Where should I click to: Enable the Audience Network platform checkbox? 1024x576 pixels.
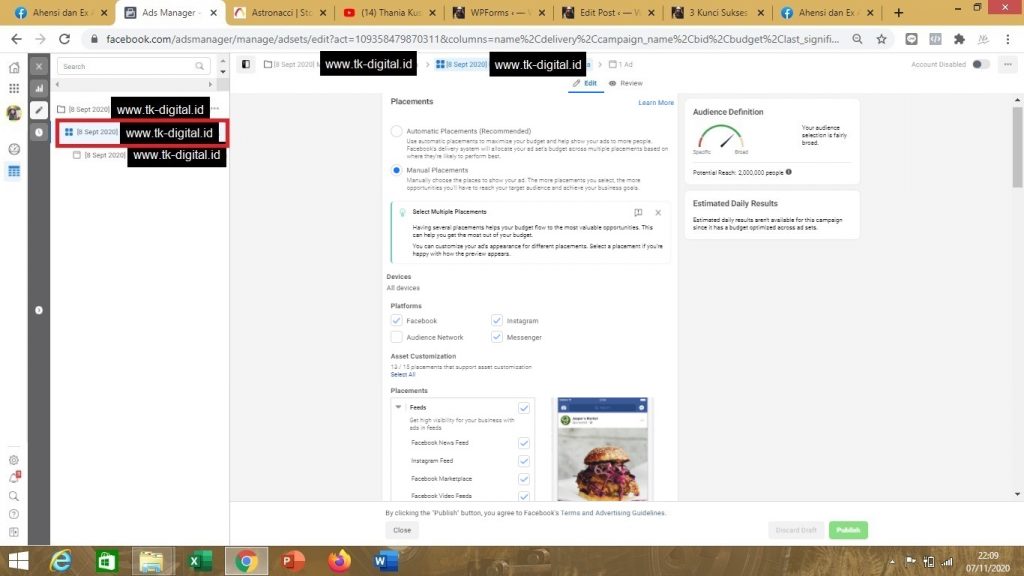coord(397,335)
